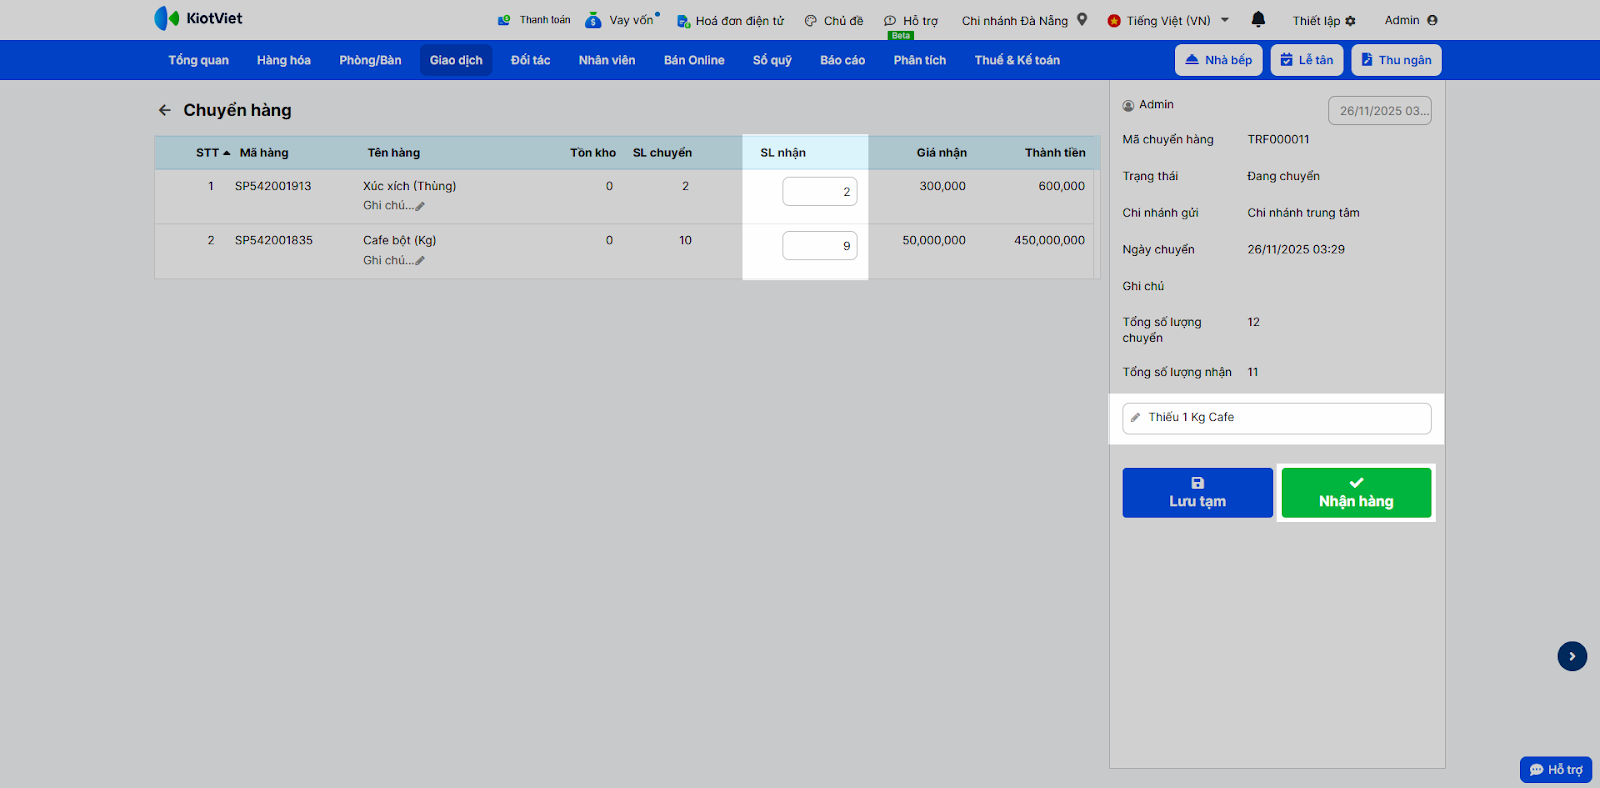Click product code SP542001835
The height and width of the screenshot is (788, 1600).
coord(274,240)
